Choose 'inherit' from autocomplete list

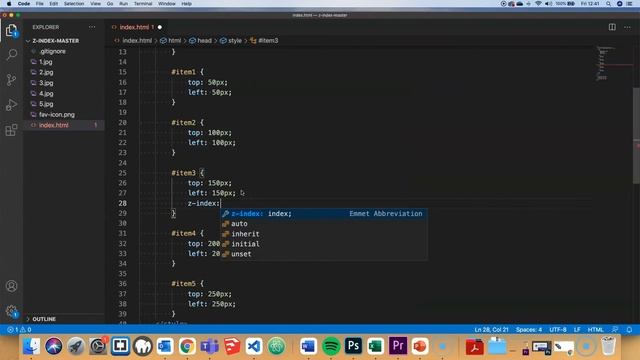(324, 234)
